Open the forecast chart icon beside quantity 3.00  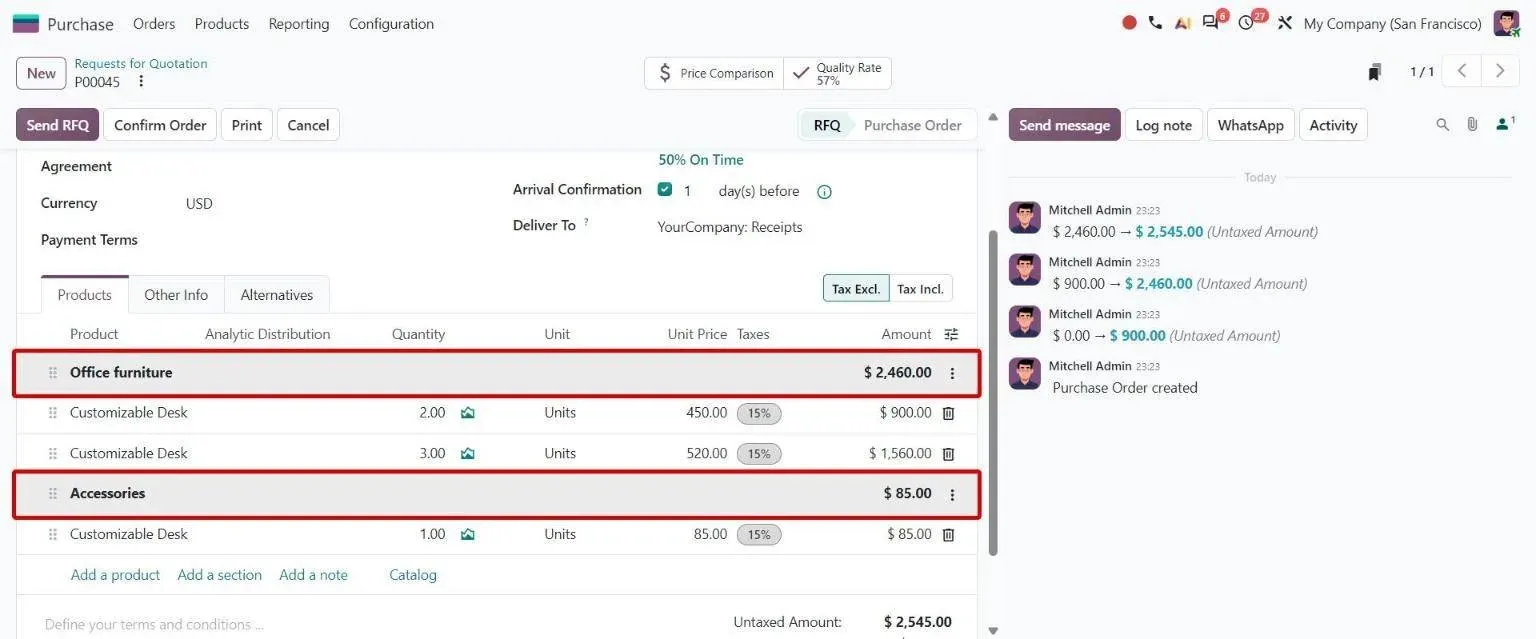coord(467,454)
